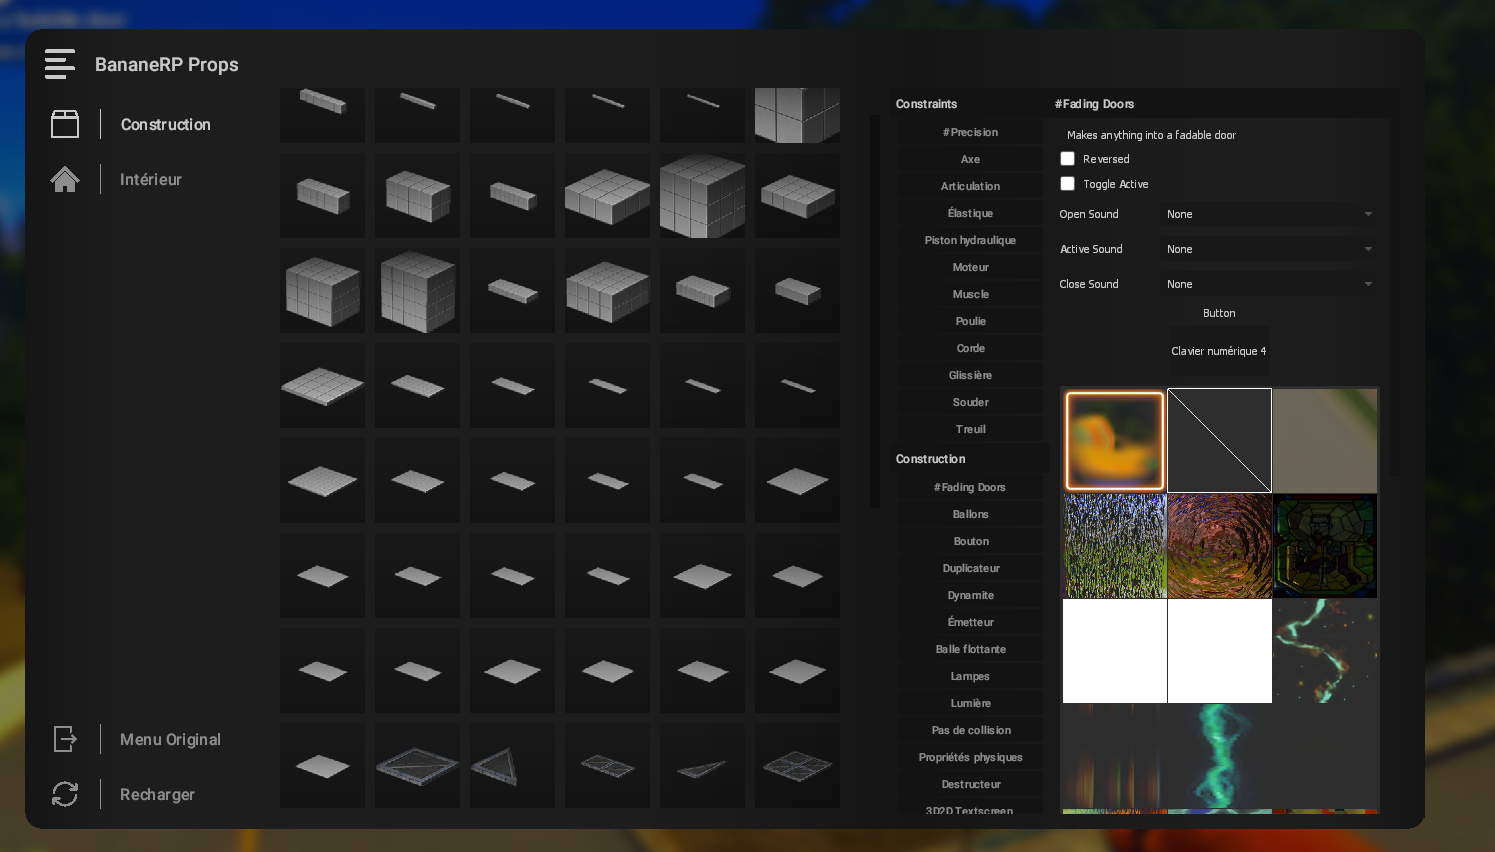The height and width of the screenshot is (852, 1495).
Task: Click the Clavier numérique 4 key binder
Action: (1219, 351)
